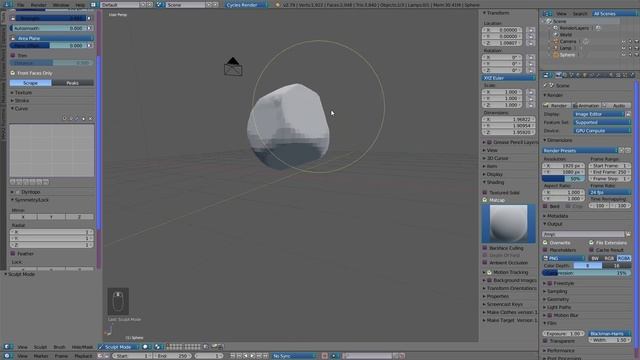This screenshot has width=640, height=360.
Task: Click the play animation button in timeline
Action: [x=252, y=356]
